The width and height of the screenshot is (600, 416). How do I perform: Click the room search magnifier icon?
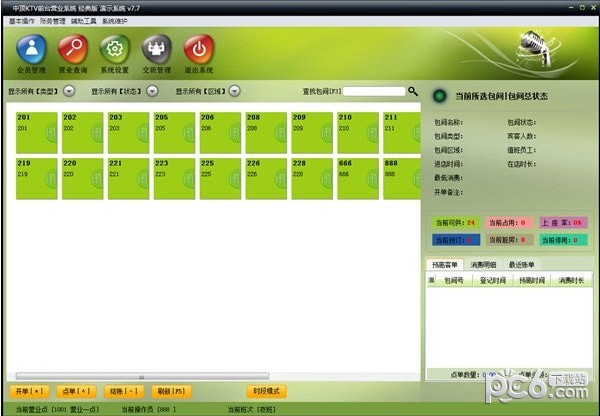[x=412, y=91]
